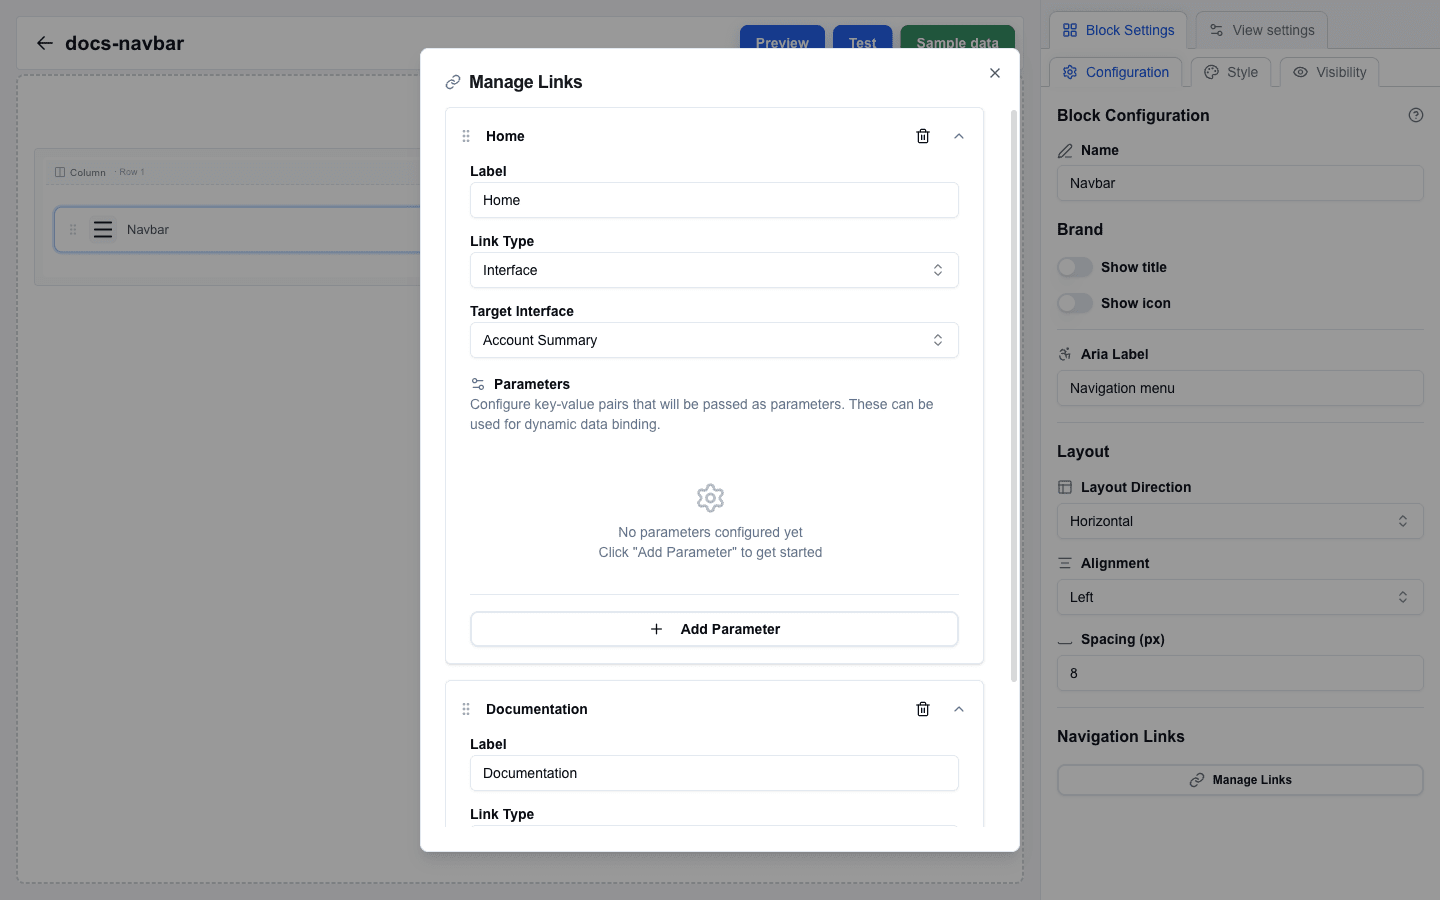Open the Style tab
Viewport: 1440px width, 900px height.
click(1231, 72)
